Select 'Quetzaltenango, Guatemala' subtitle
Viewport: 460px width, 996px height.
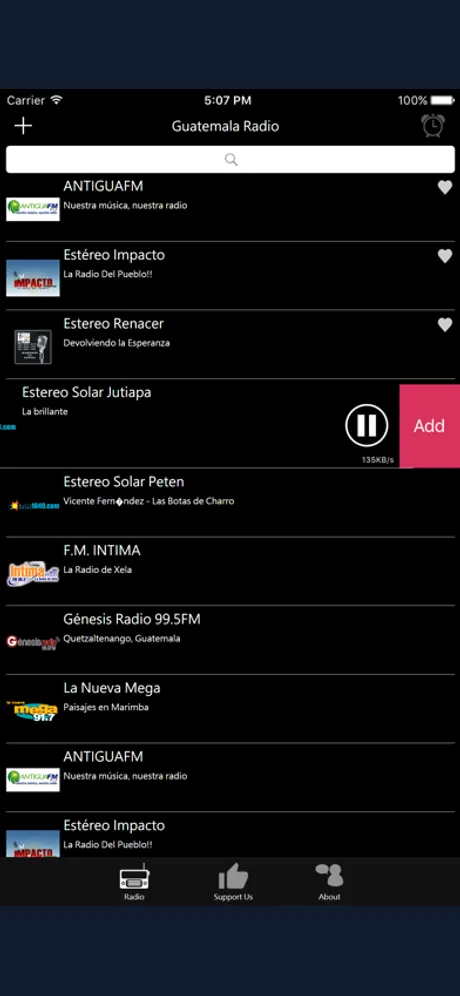point(122,638)
